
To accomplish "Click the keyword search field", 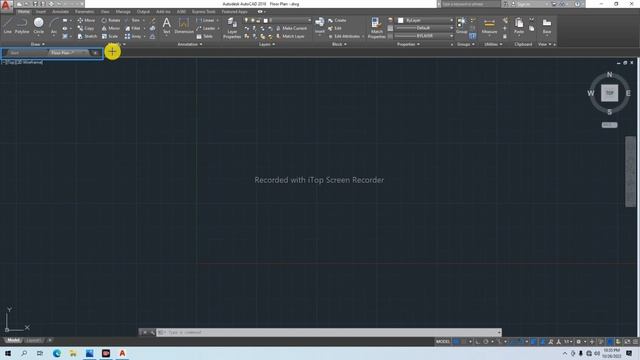I will pyautogui.click(x=471, y=4).
